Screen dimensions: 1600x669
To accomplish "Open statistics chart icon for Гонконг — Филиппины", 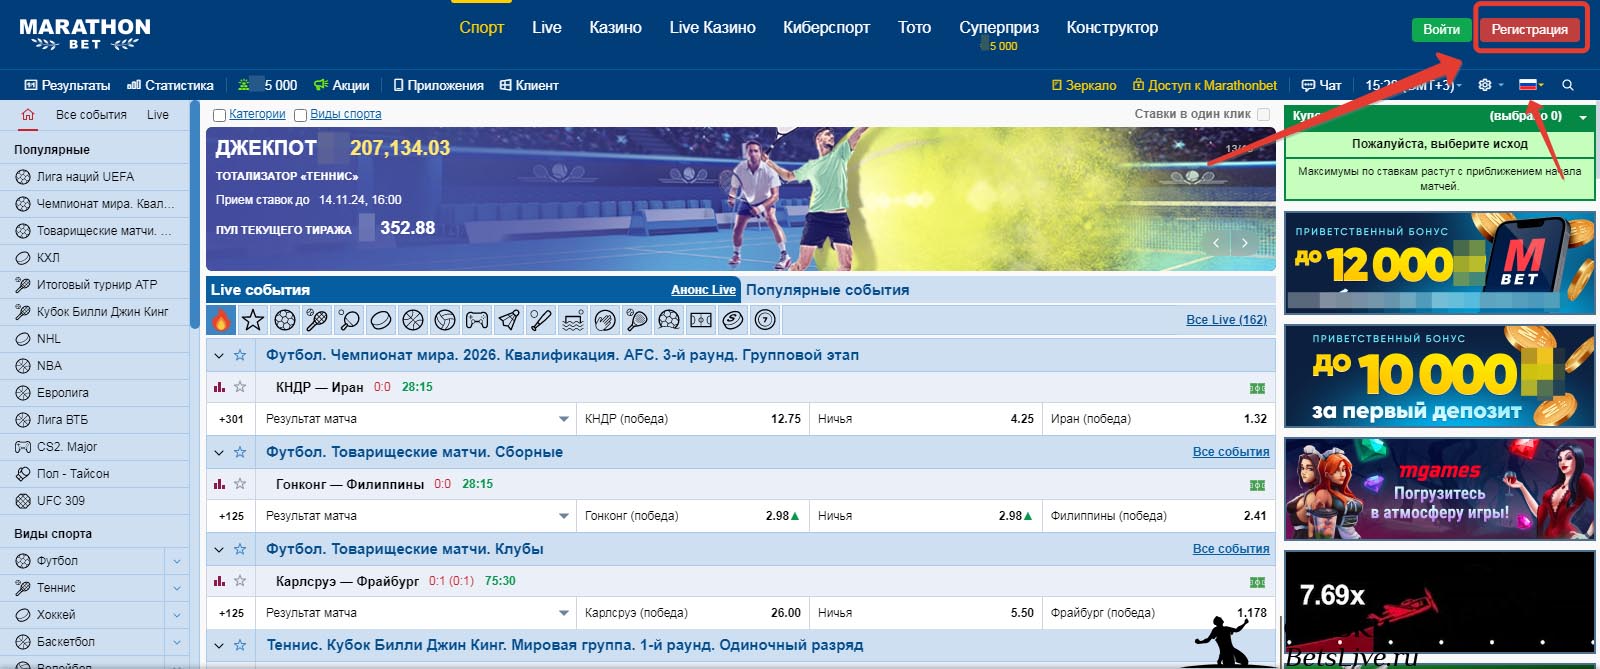I will point(219,484).
